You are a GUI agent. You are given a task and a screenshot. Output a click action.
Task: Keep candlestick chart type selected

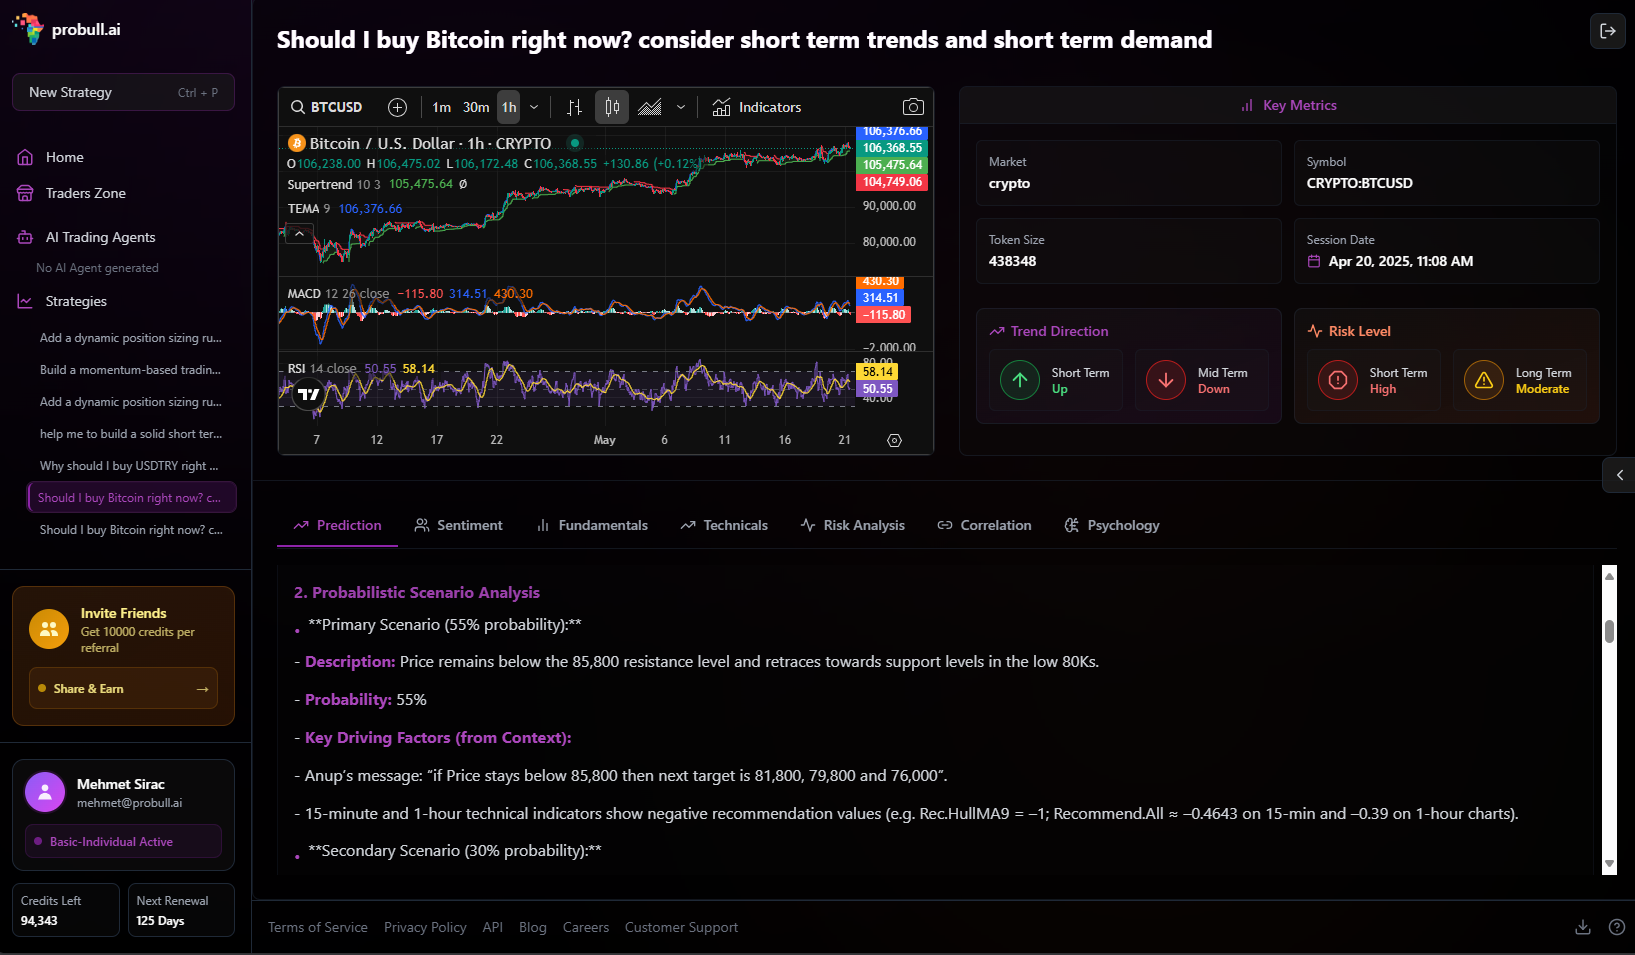(x=611, y=107)
